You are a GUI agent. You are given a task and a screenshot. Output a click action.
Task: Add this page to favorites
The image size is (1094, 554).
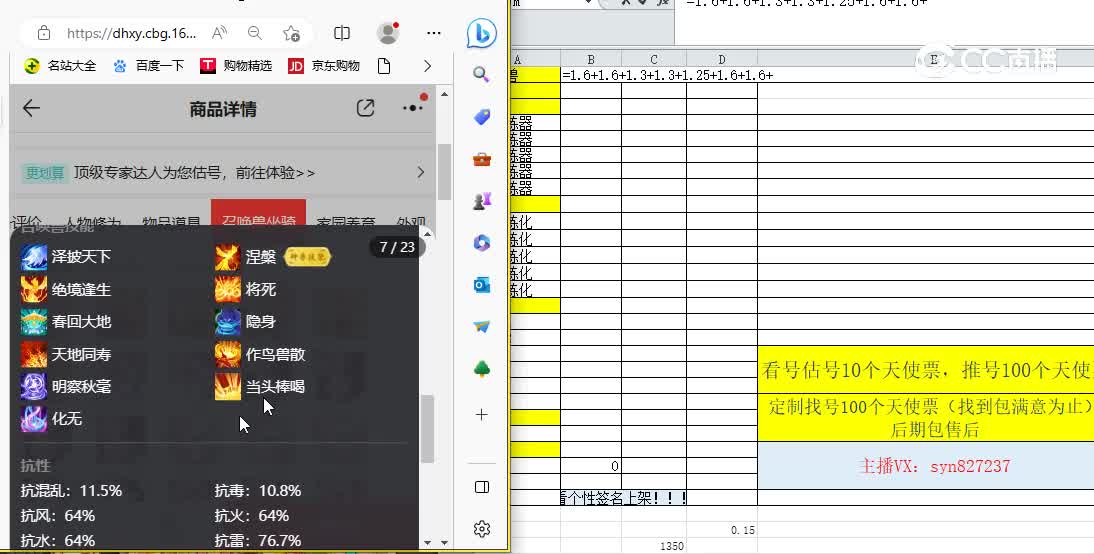291,33
